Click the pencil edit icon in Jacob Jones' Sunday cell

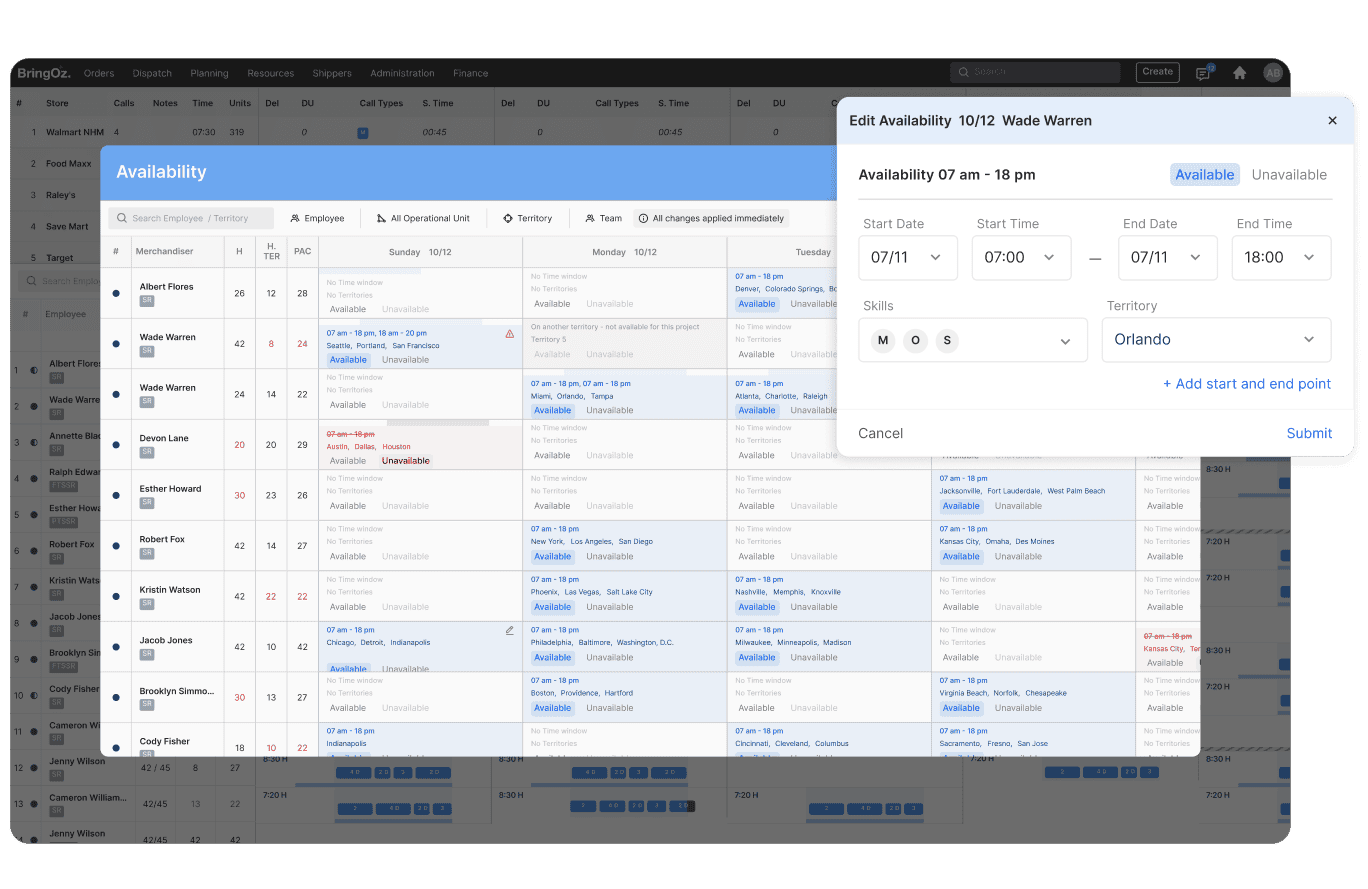coord(510,631)
